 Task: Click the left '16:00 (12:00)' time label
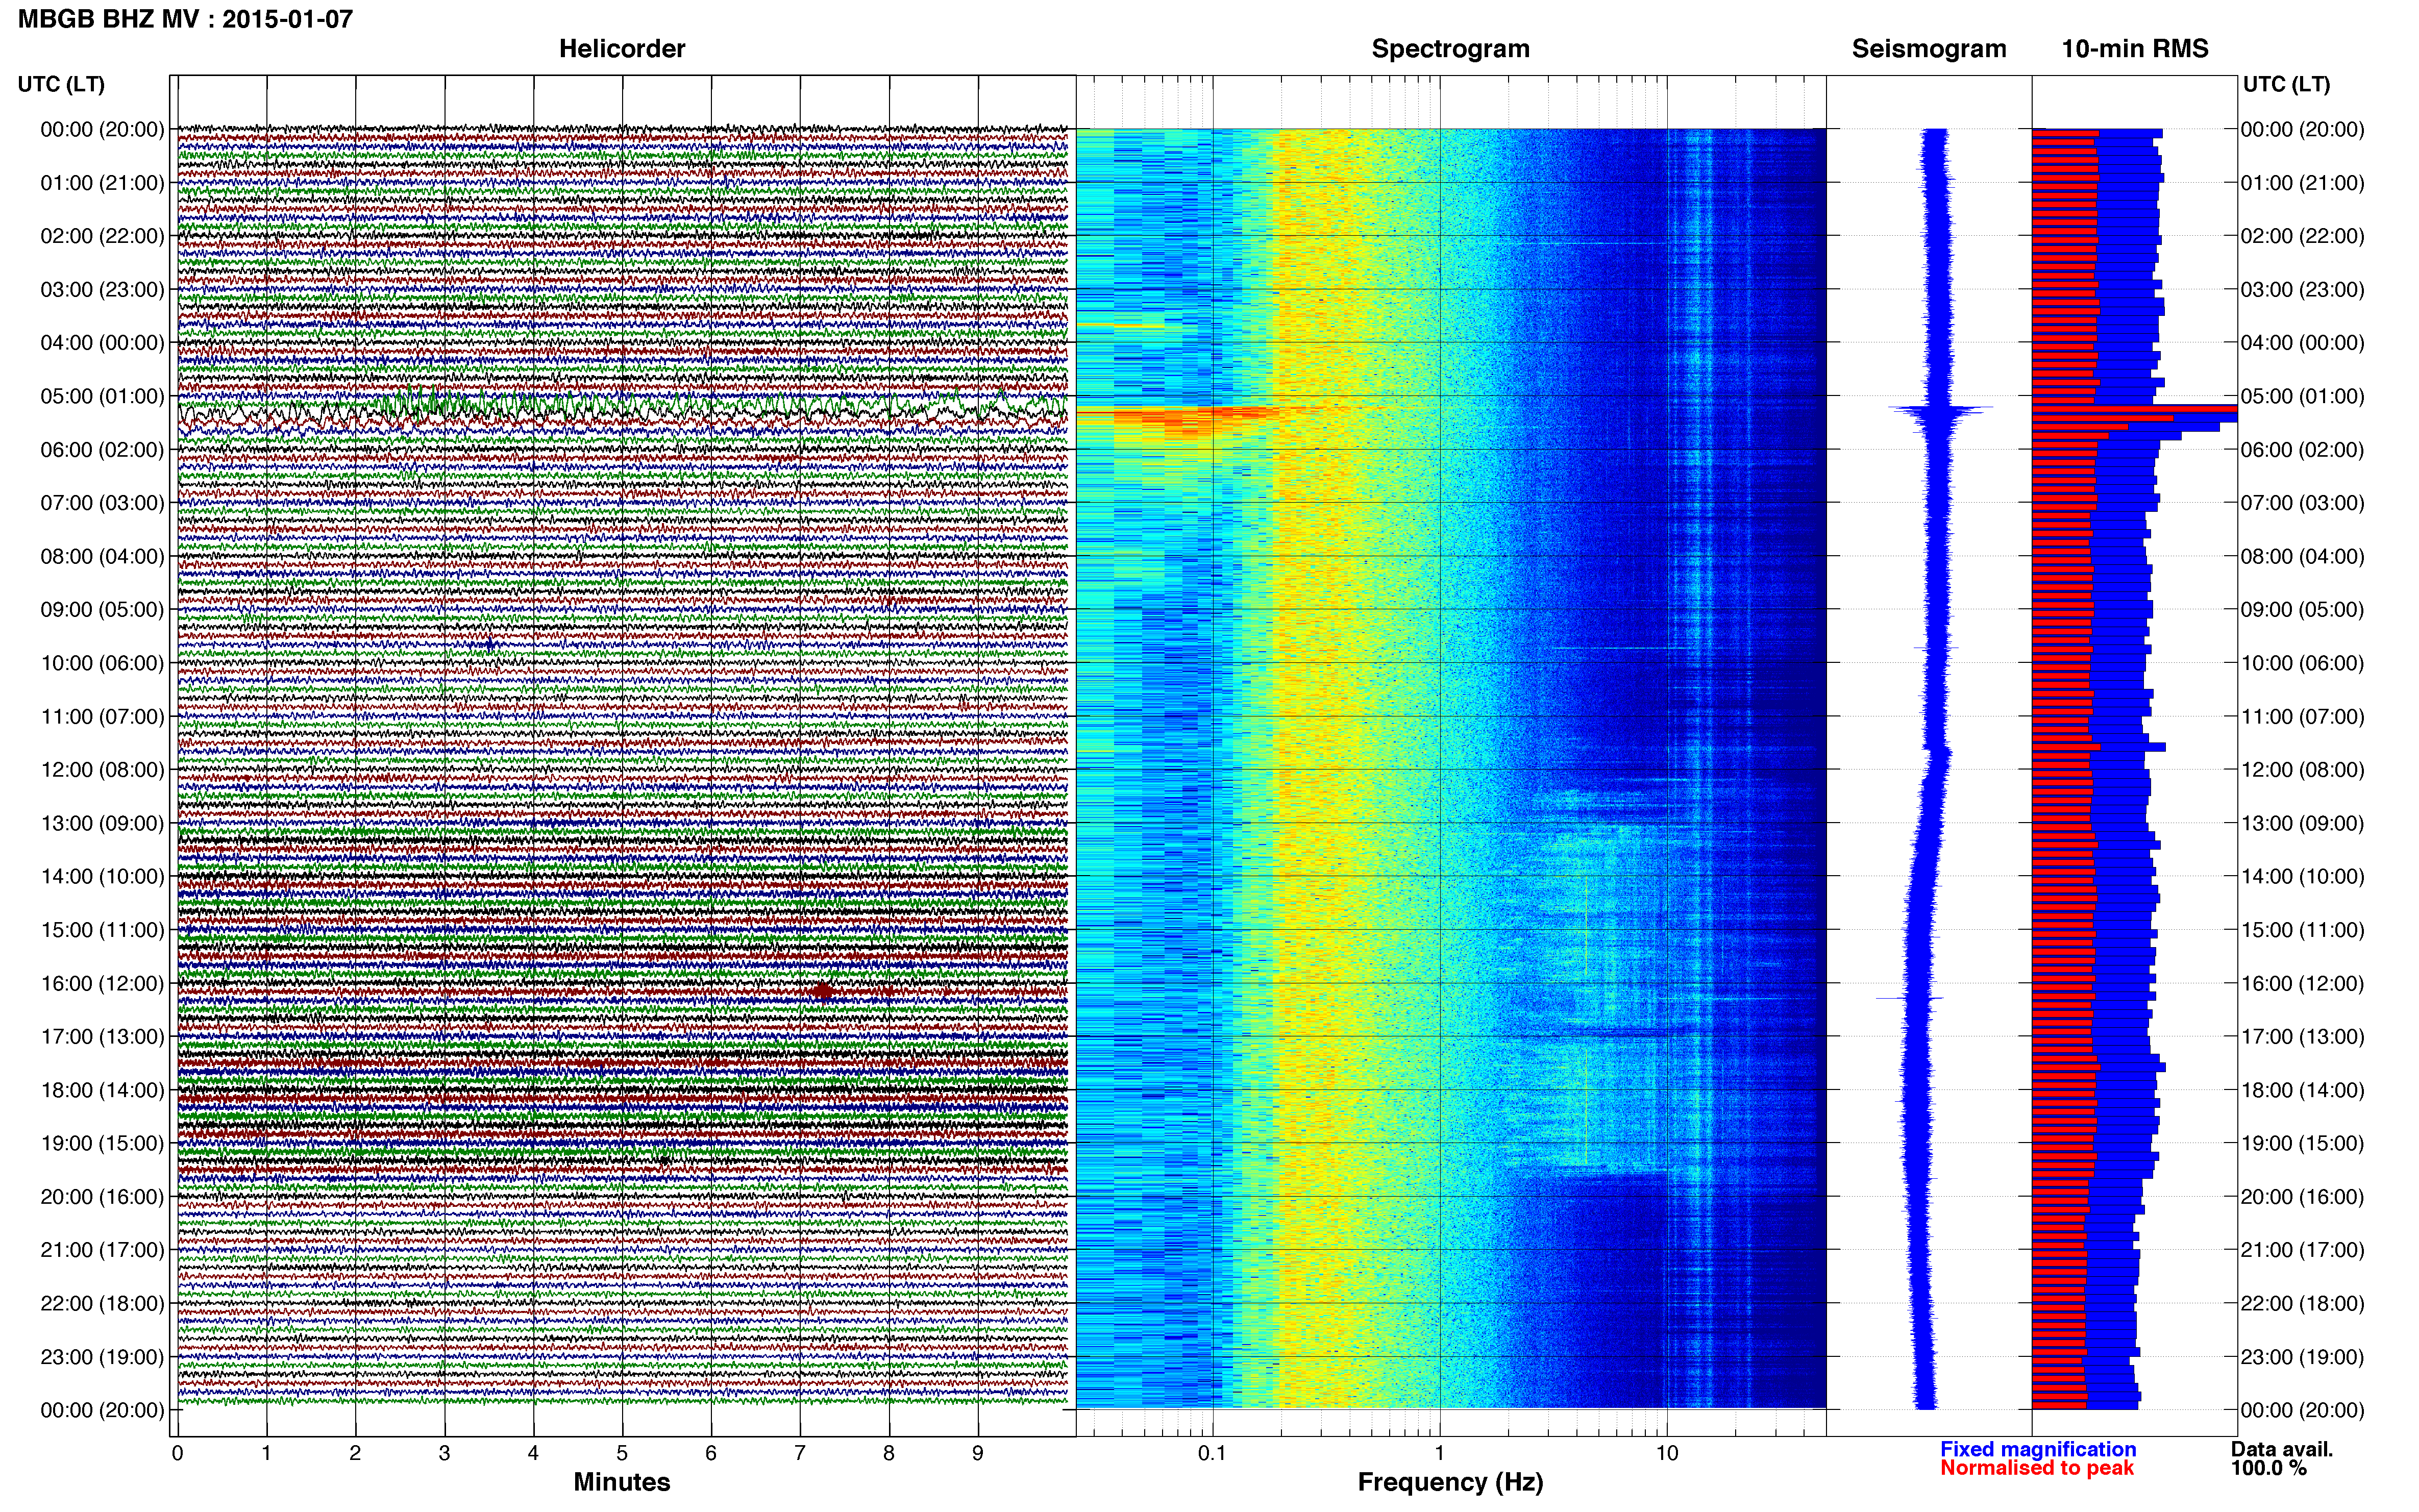pyautogui.click(x=102, y=983)
